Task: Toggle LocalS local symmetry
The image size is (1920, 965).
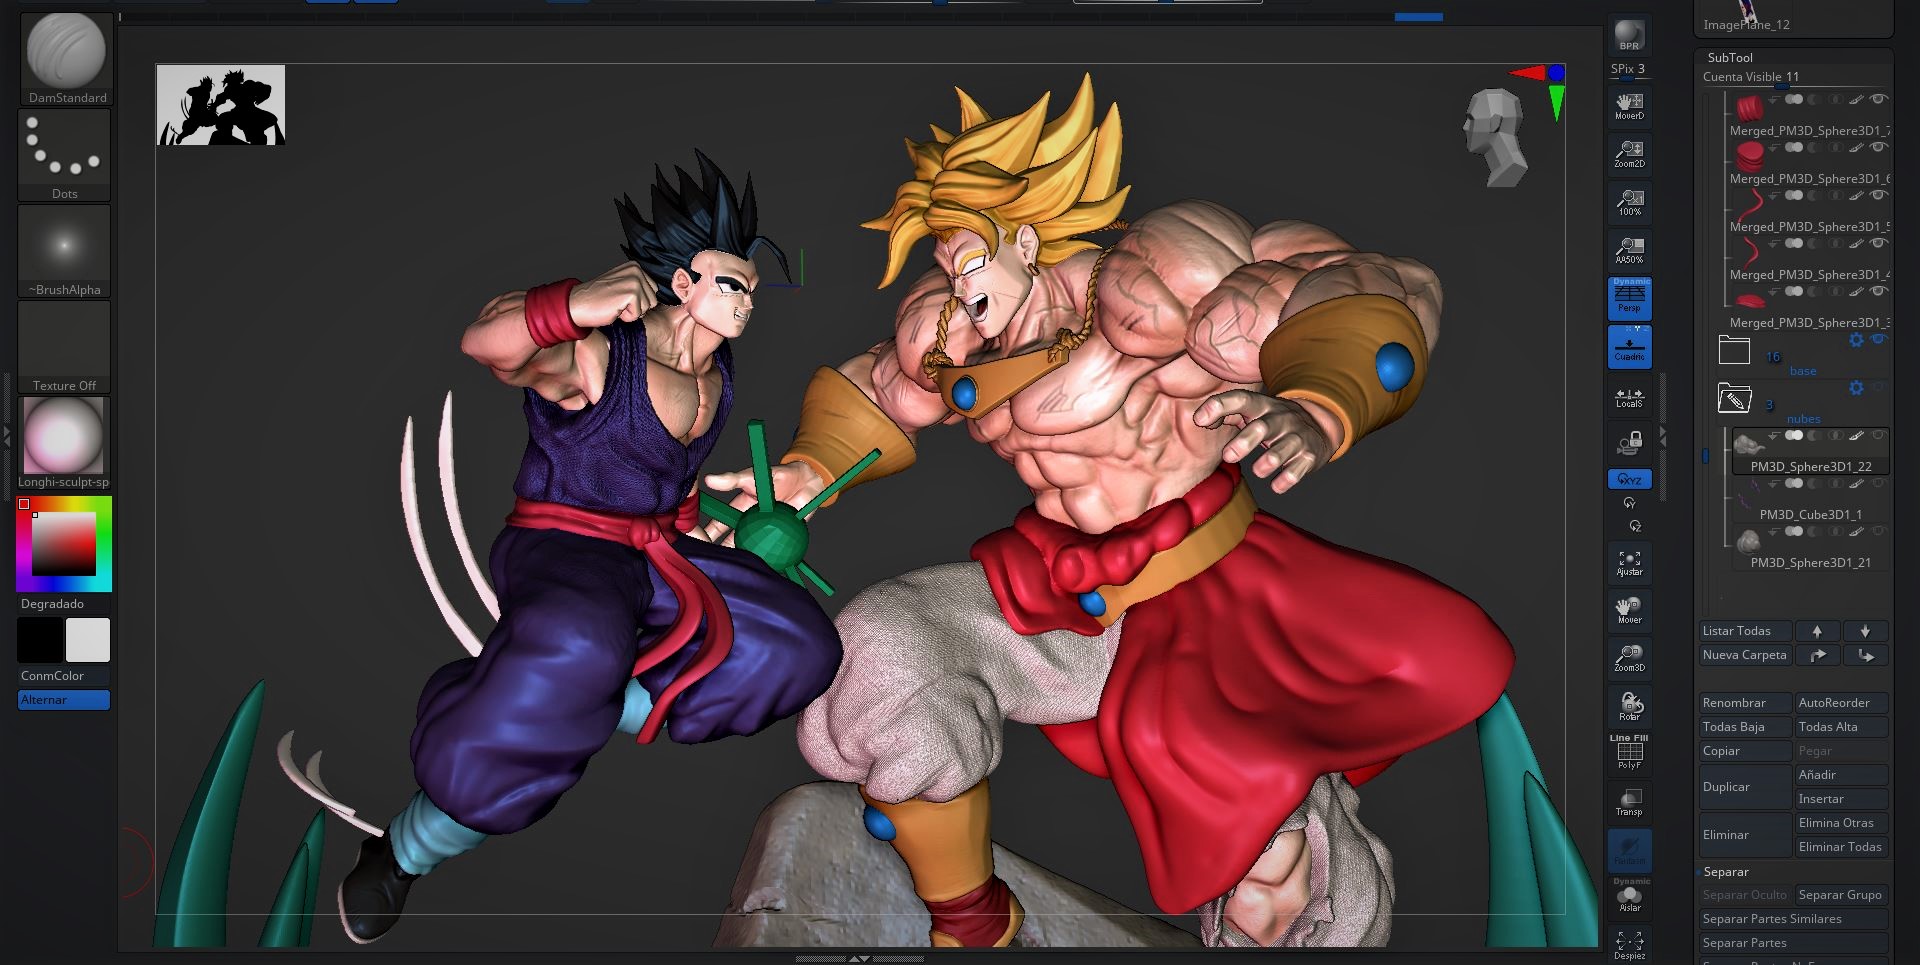Action: pos(1630,396)
